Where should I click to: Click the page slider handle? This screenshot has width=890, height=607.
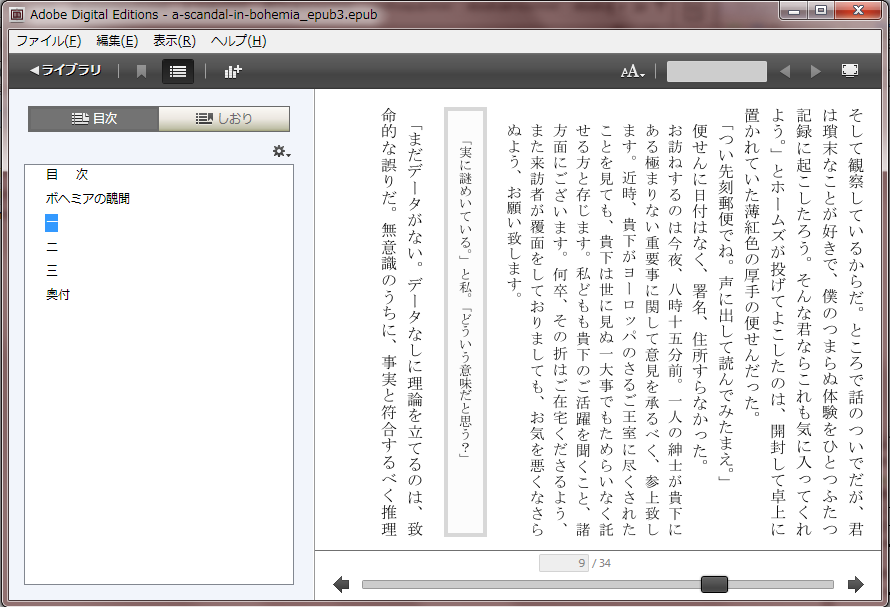(714, 585)
